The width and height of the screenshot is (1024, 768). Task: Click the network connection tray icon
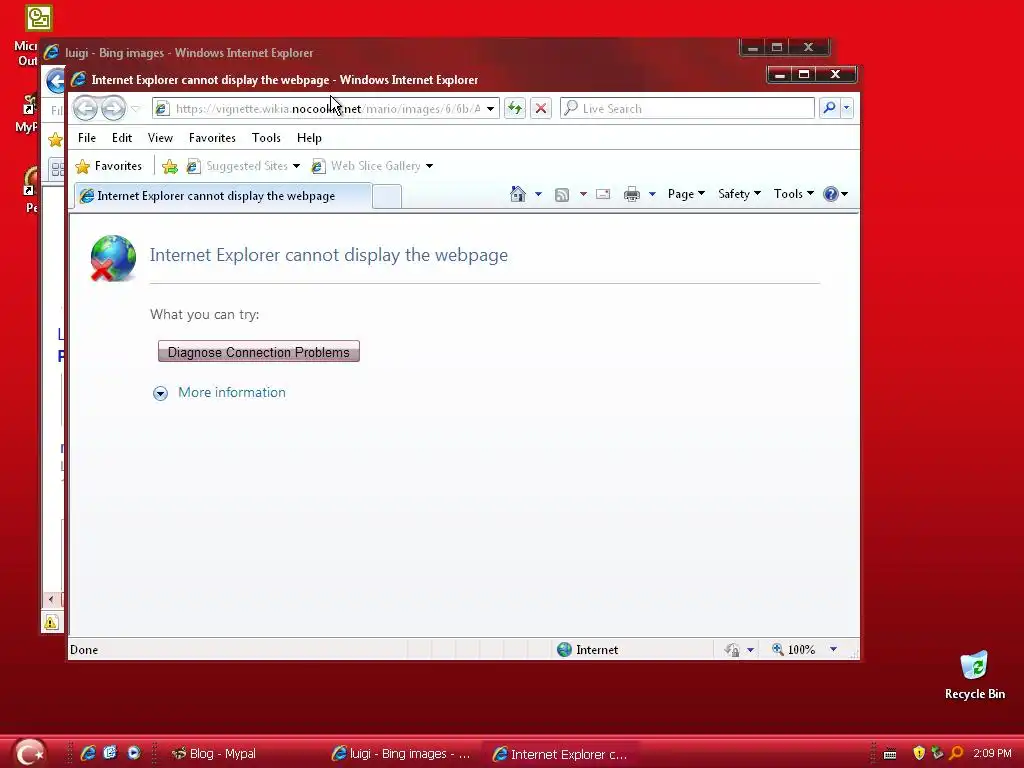(x=937, y=754)
